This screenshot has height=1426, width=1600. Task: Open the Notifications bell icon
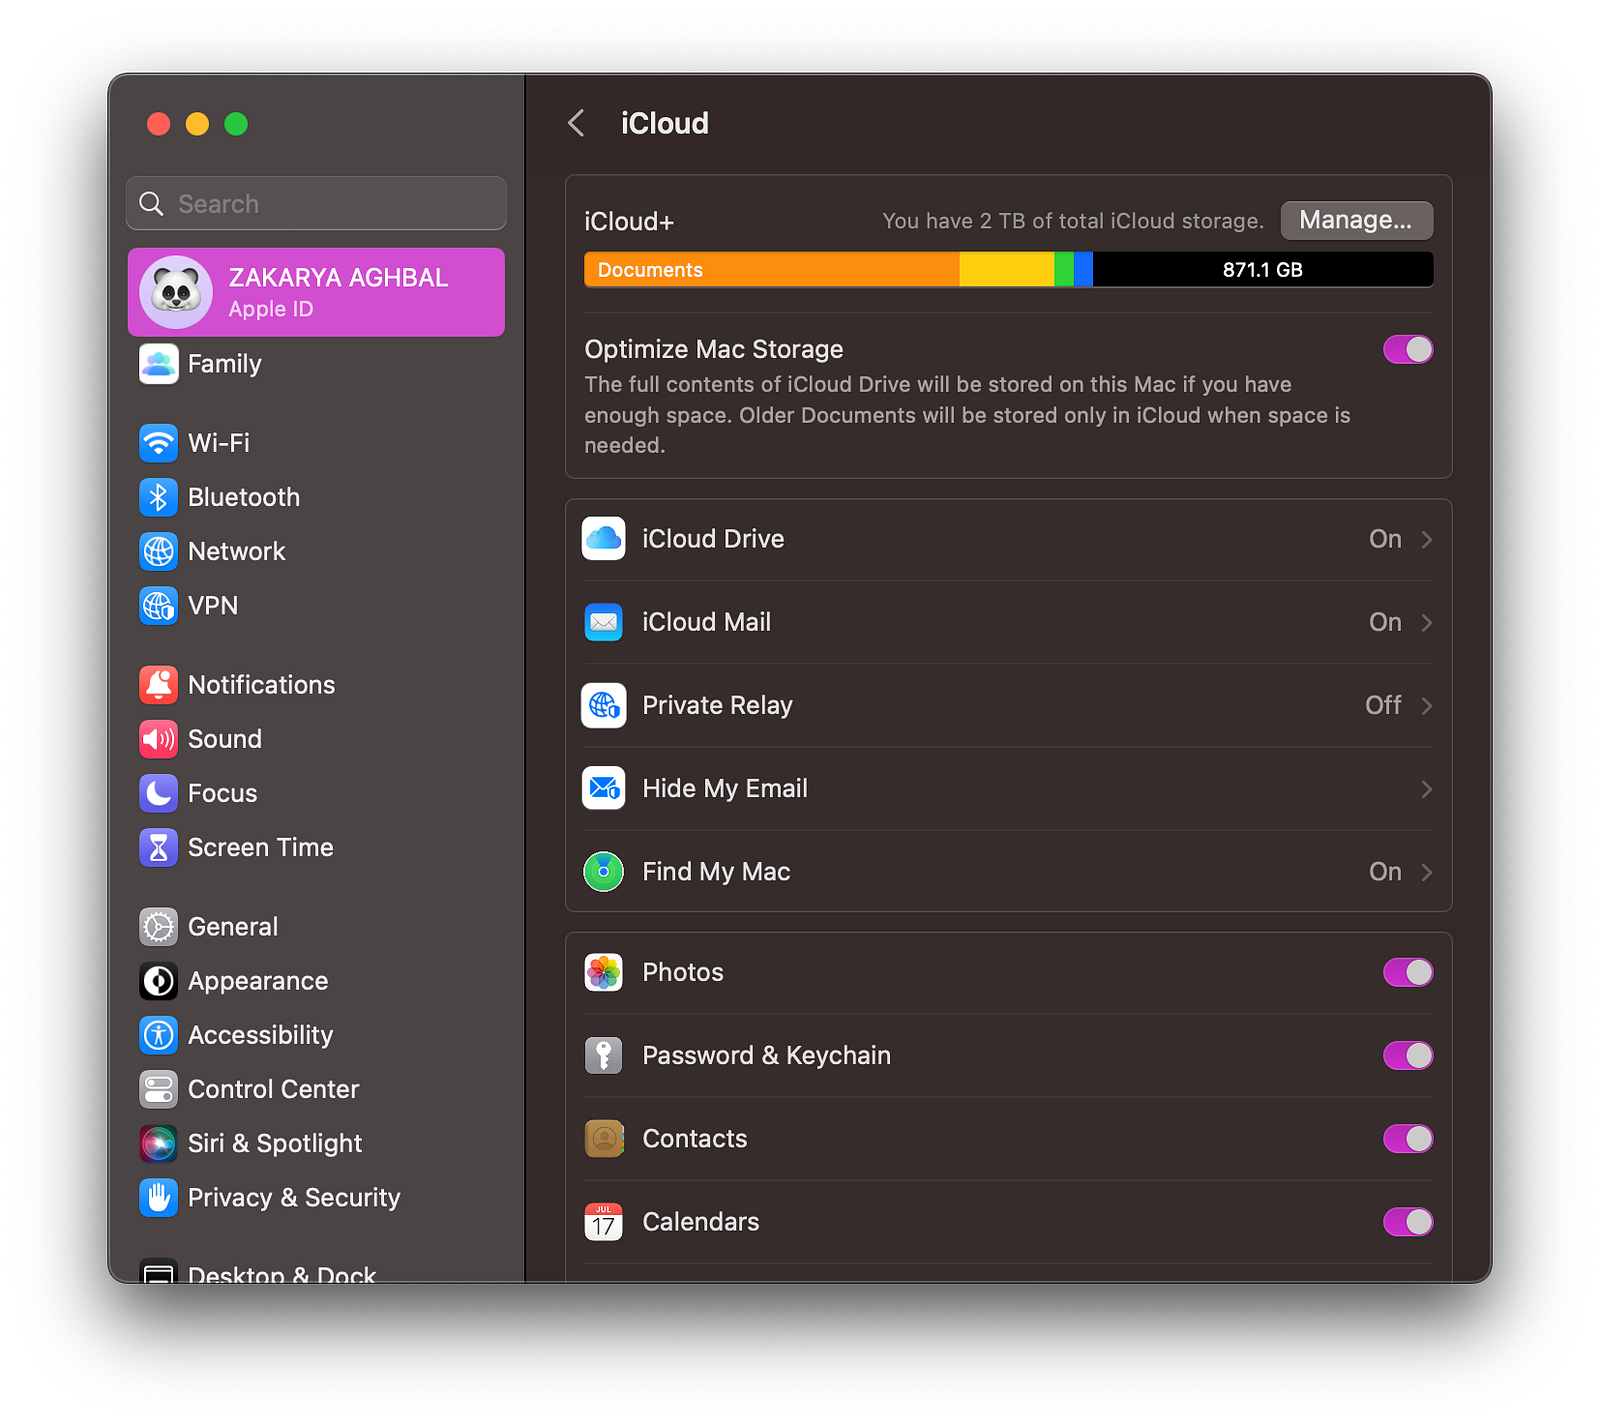click(158, 685)
